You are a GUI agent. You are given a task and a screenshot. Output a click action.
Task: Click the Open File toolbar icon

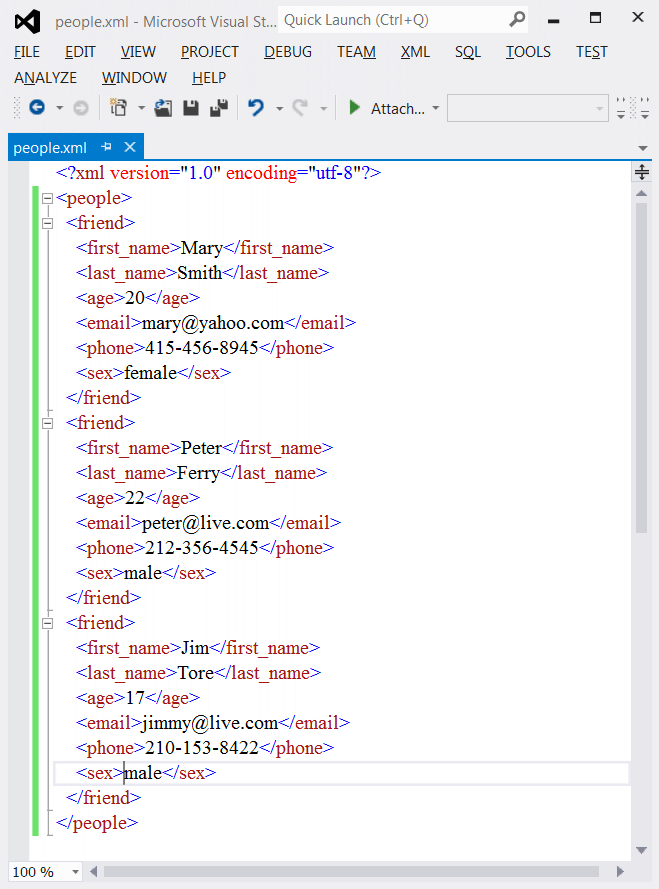click(x=163, y=108)
